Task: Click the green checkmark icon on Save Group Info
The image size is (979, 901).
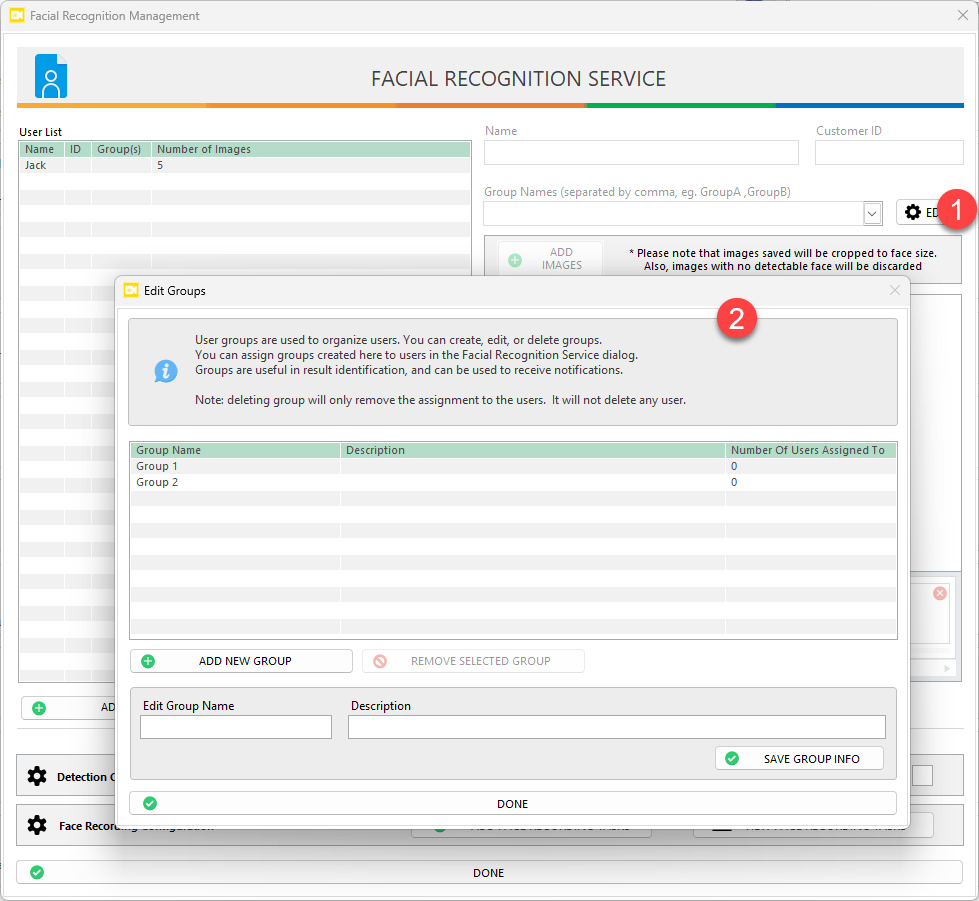Action: coord(732,759)
